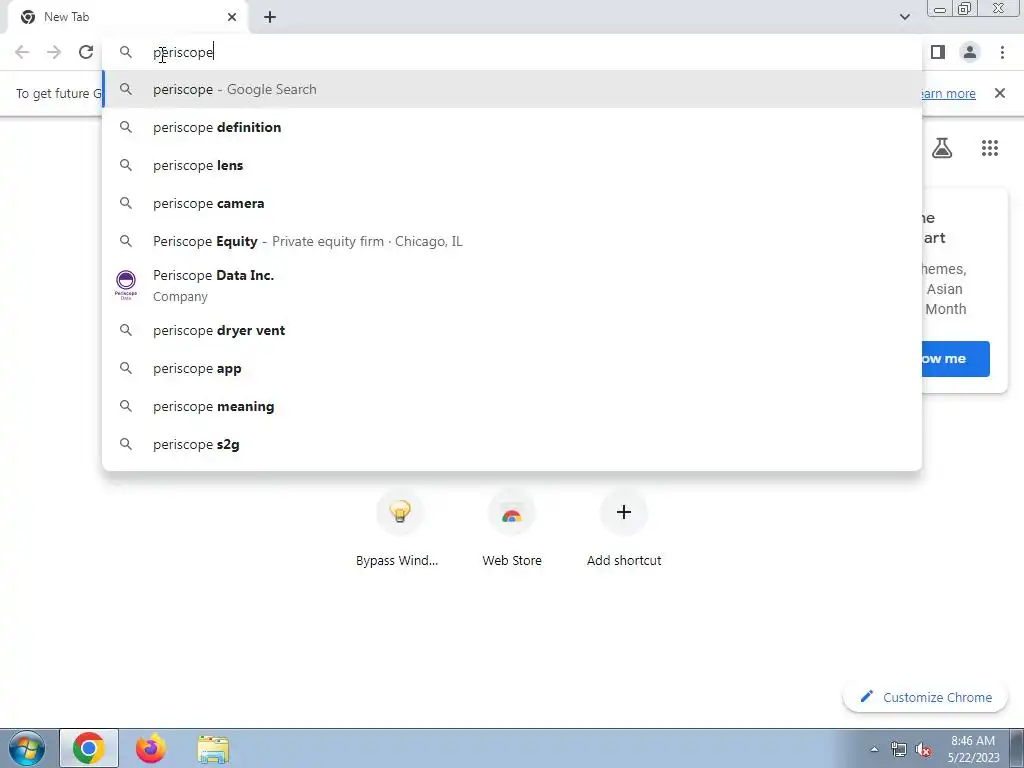
Task: Click the New Tab tab title
Action: [x=67, y=17]
